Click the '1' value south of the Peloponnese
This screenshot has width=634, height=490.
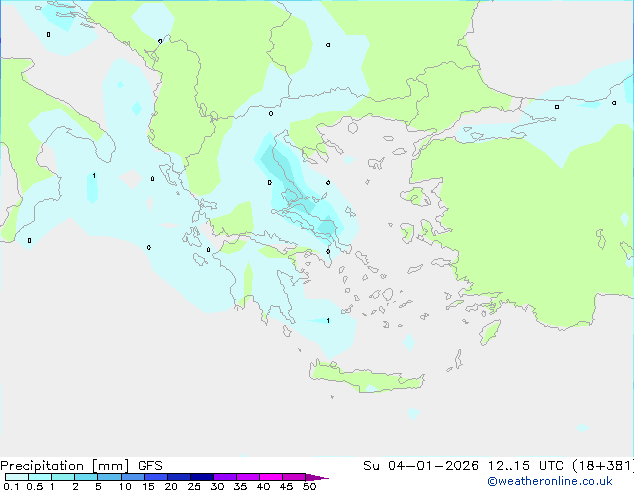[x=328, y=321]
